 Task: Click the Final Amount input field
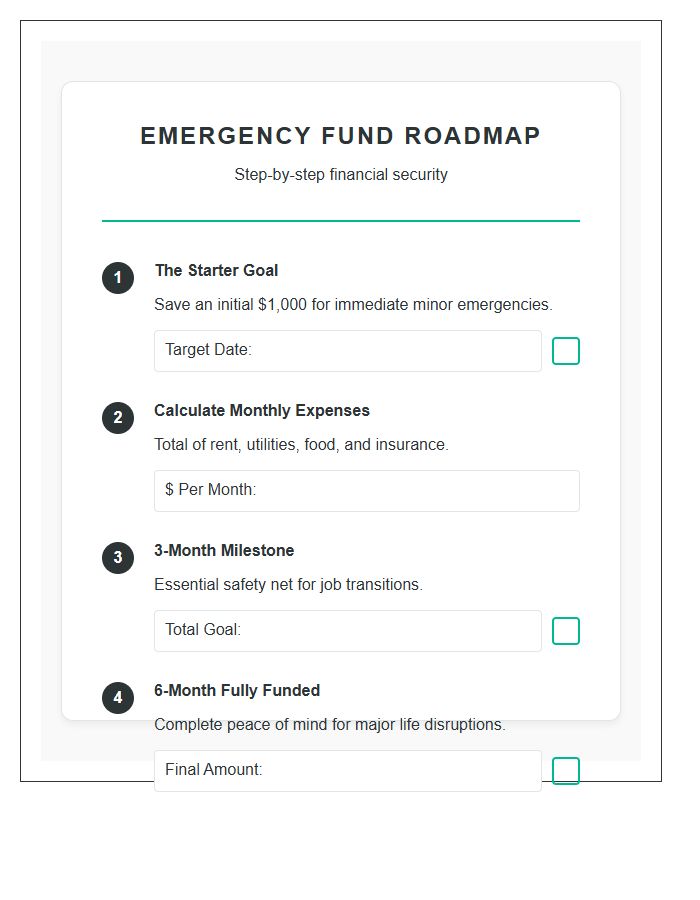tap(347, 771)
